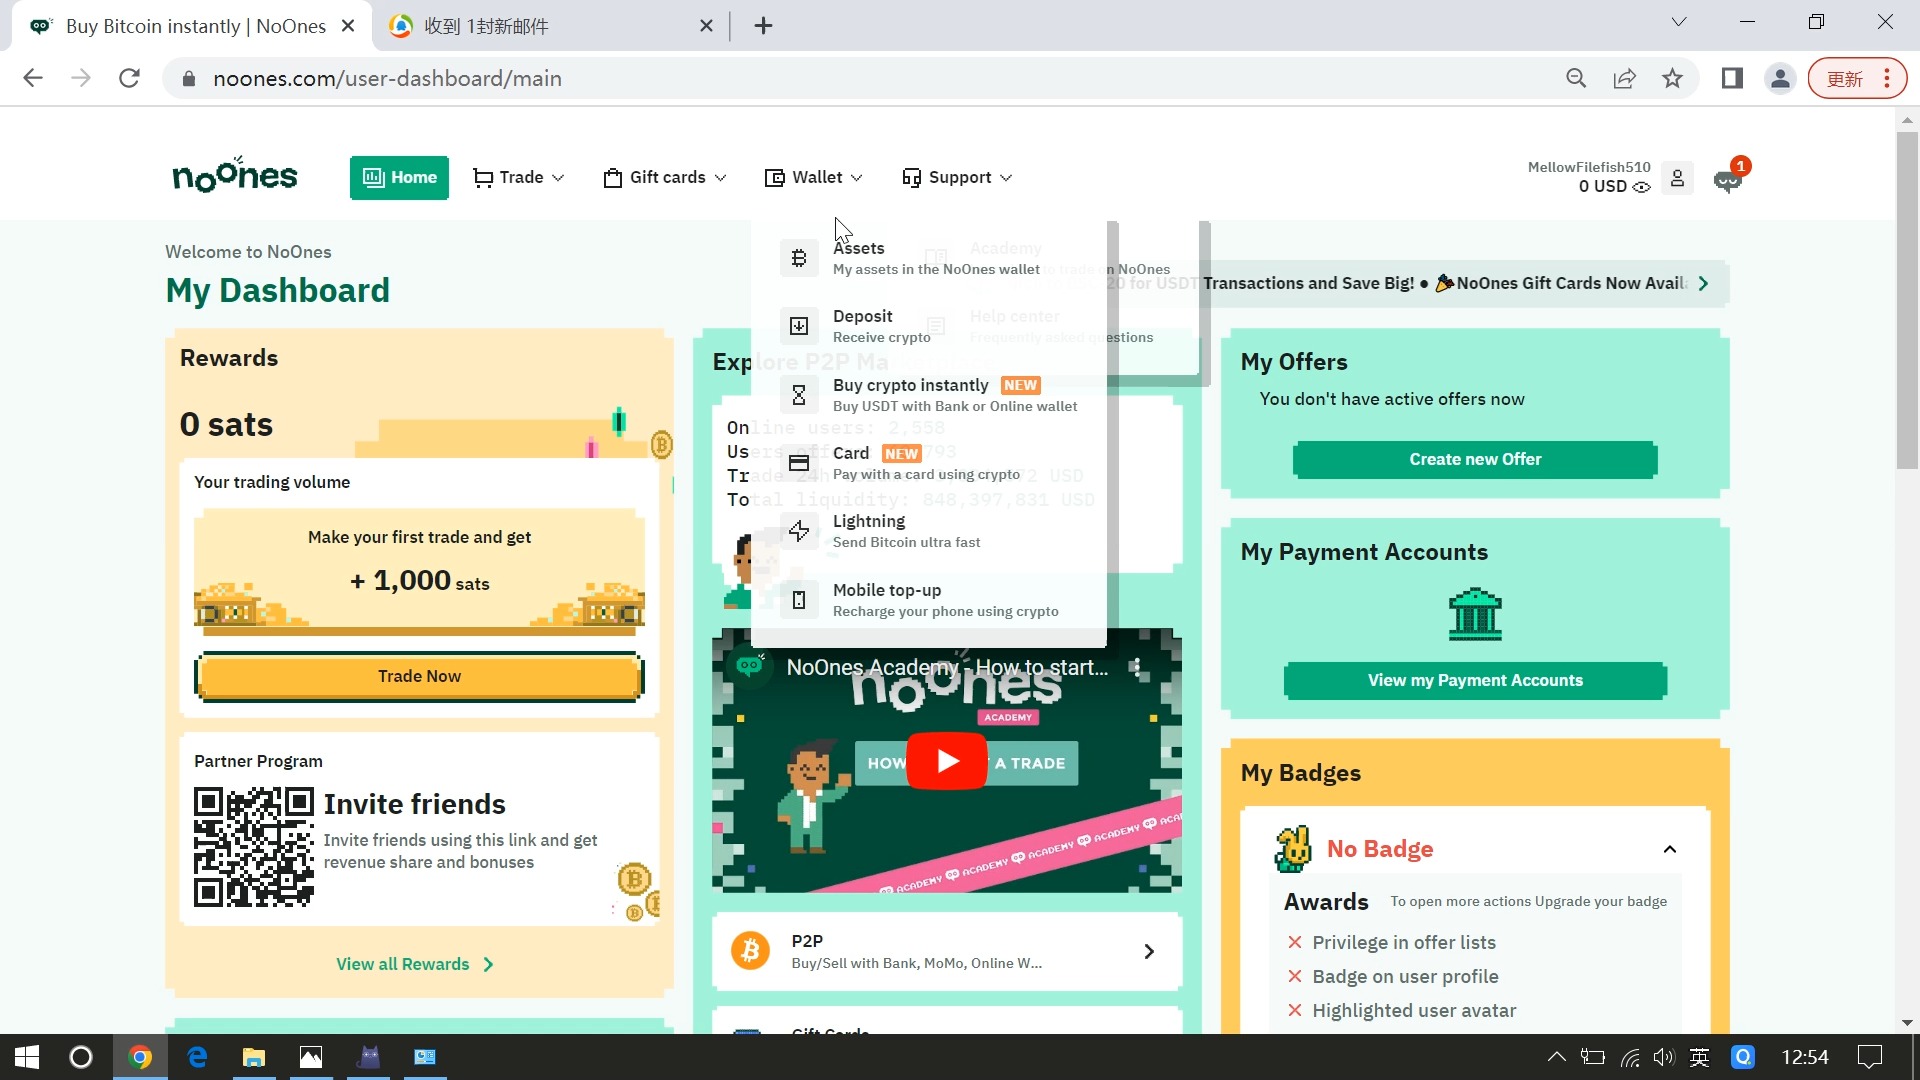Image resolution: width=1920 pixels, height=1080 pixels.
Task: Open video options three-dot menu
Action: (x=1136, y=667)
